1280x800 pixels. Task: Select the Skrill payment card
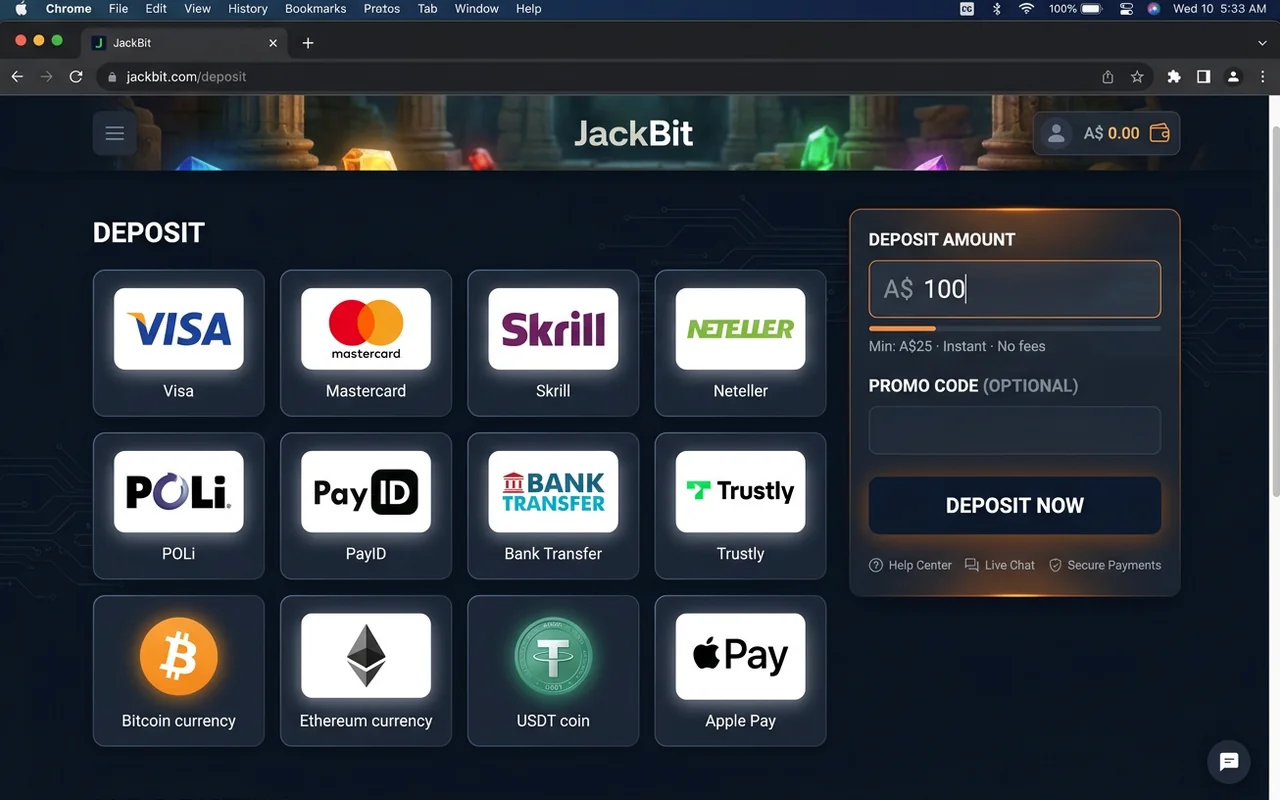coord(553,343)
